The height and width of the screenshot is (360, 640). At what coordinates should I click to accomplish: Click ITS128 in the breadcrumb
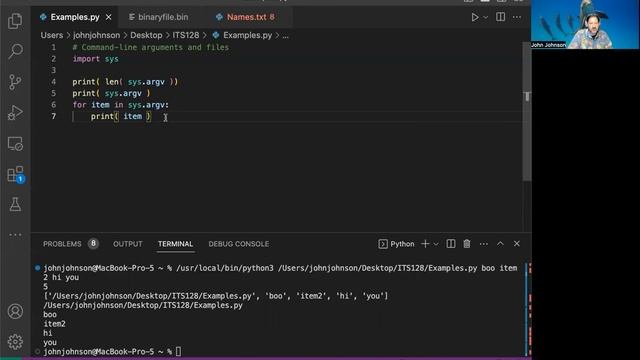tap(186, 36)
